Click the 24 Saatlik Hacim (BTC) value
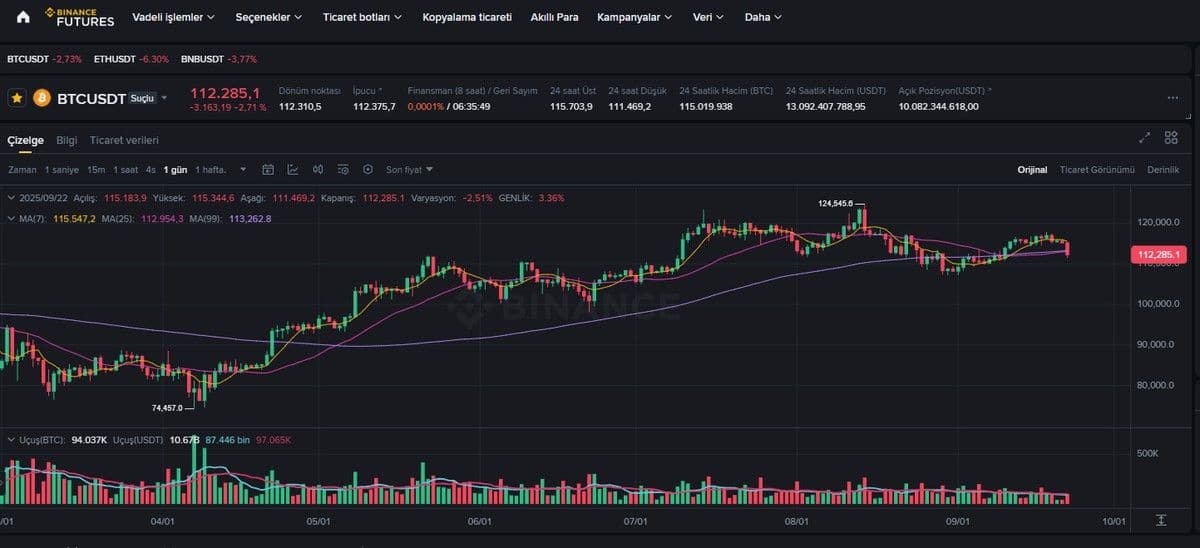The image size is (1200, 548). 706,106
